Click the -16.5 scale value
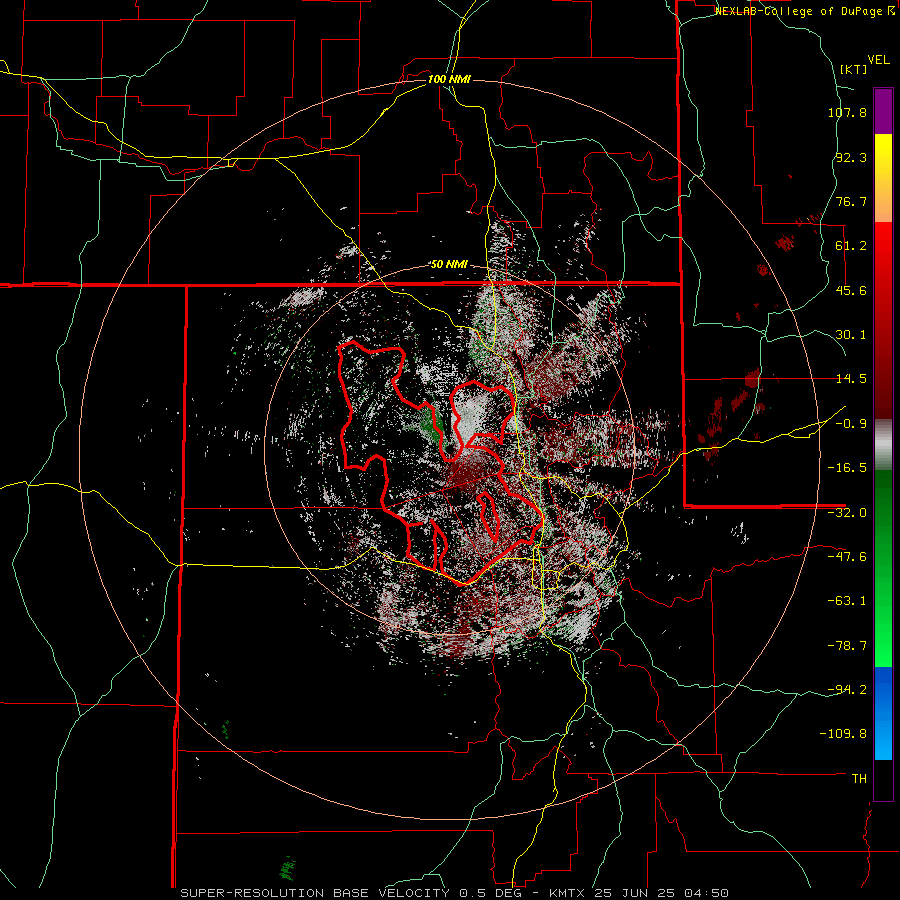The width and height of the screenshot is (900, 900). click(x=847, y=468)
